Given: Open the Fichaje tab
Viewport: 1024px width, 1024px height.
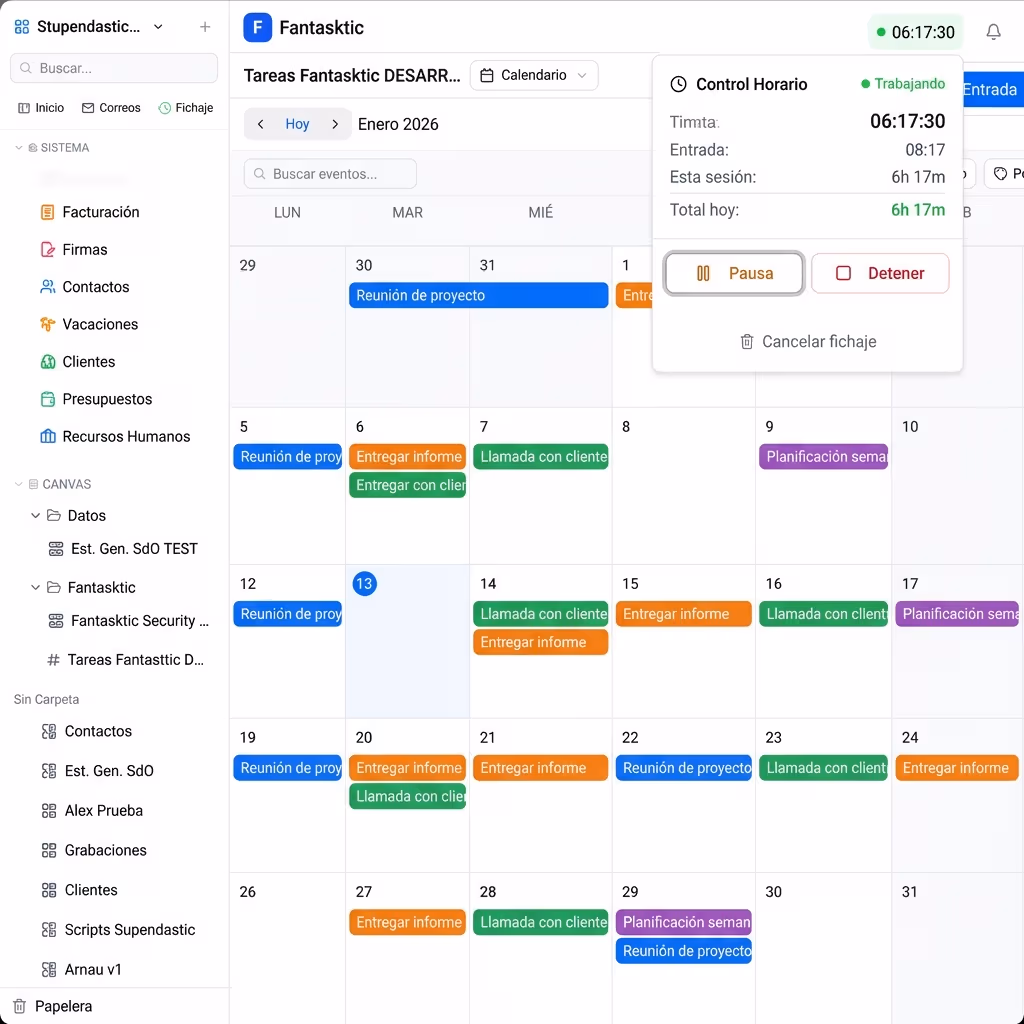Looking at the screenshot, I should point(186,108).
